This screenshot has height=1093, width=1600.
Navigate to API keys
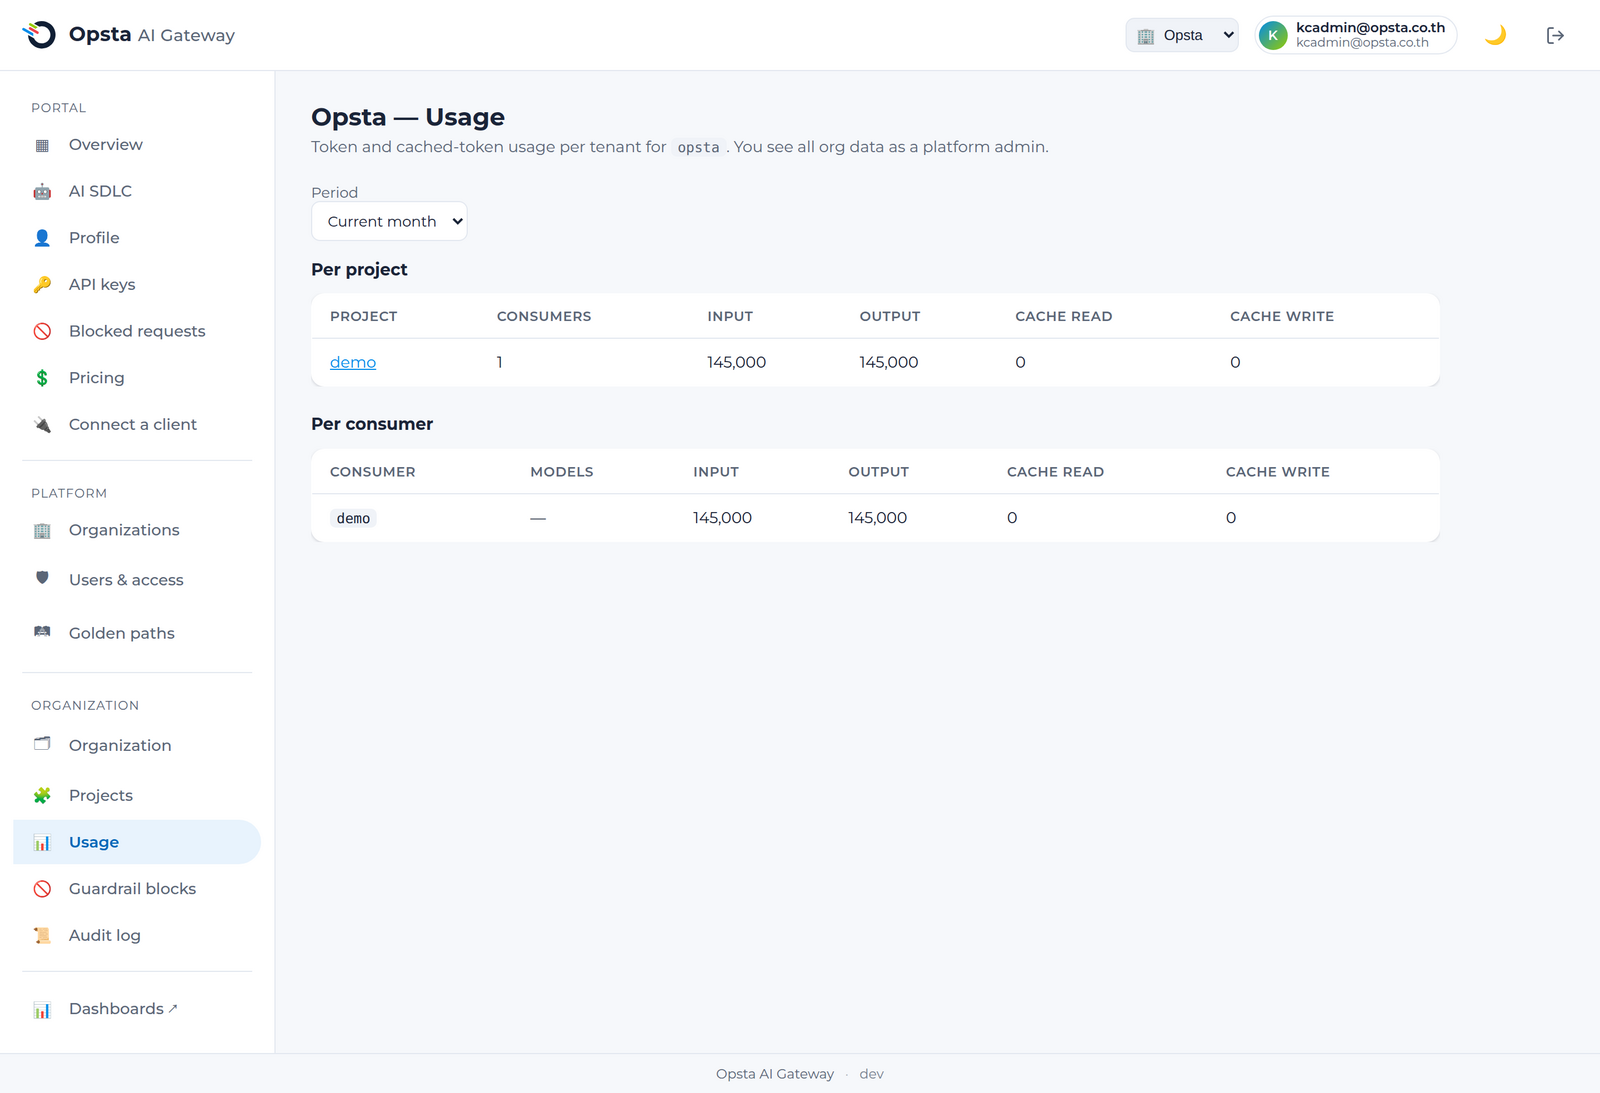coord(137,284)
